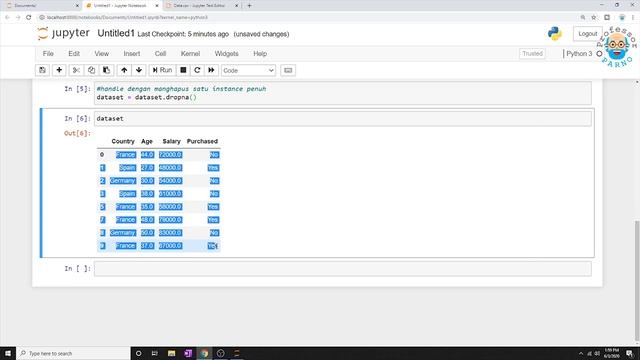Click the In [6] dataset input cell
Image resolution: width=640 pixels, height=360 pixels.
(342, 118)
